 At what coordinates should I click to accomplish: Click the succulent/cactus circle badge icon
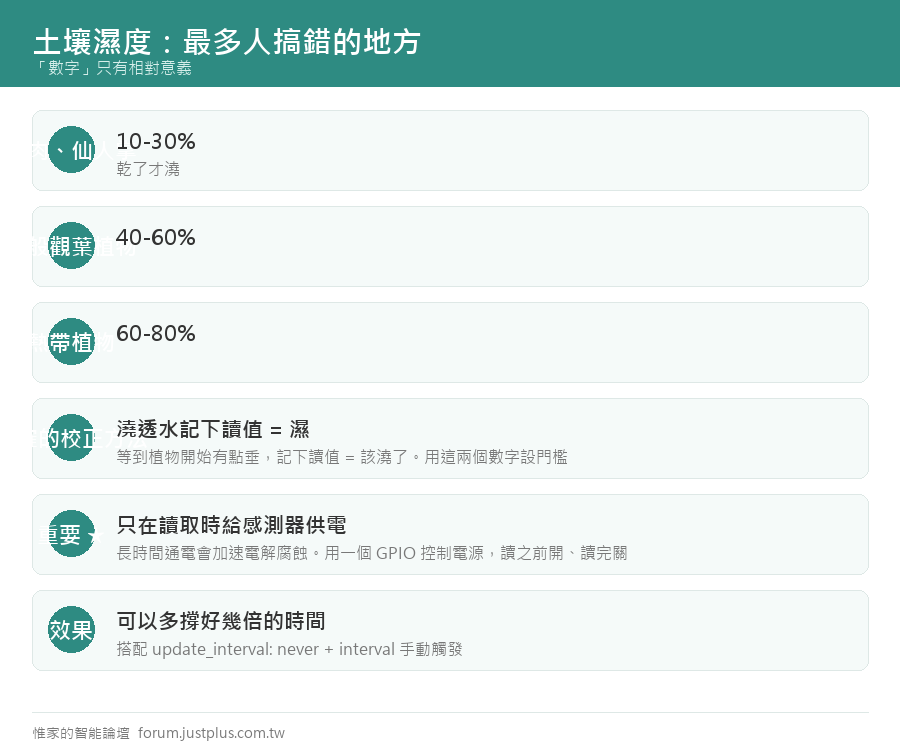tap(71, 150)
